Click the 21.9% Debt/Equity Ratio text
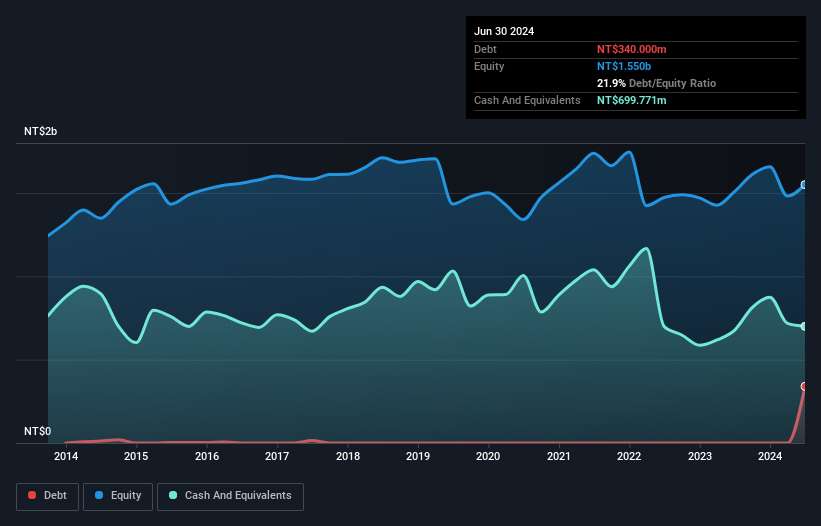 click(656, 83)
